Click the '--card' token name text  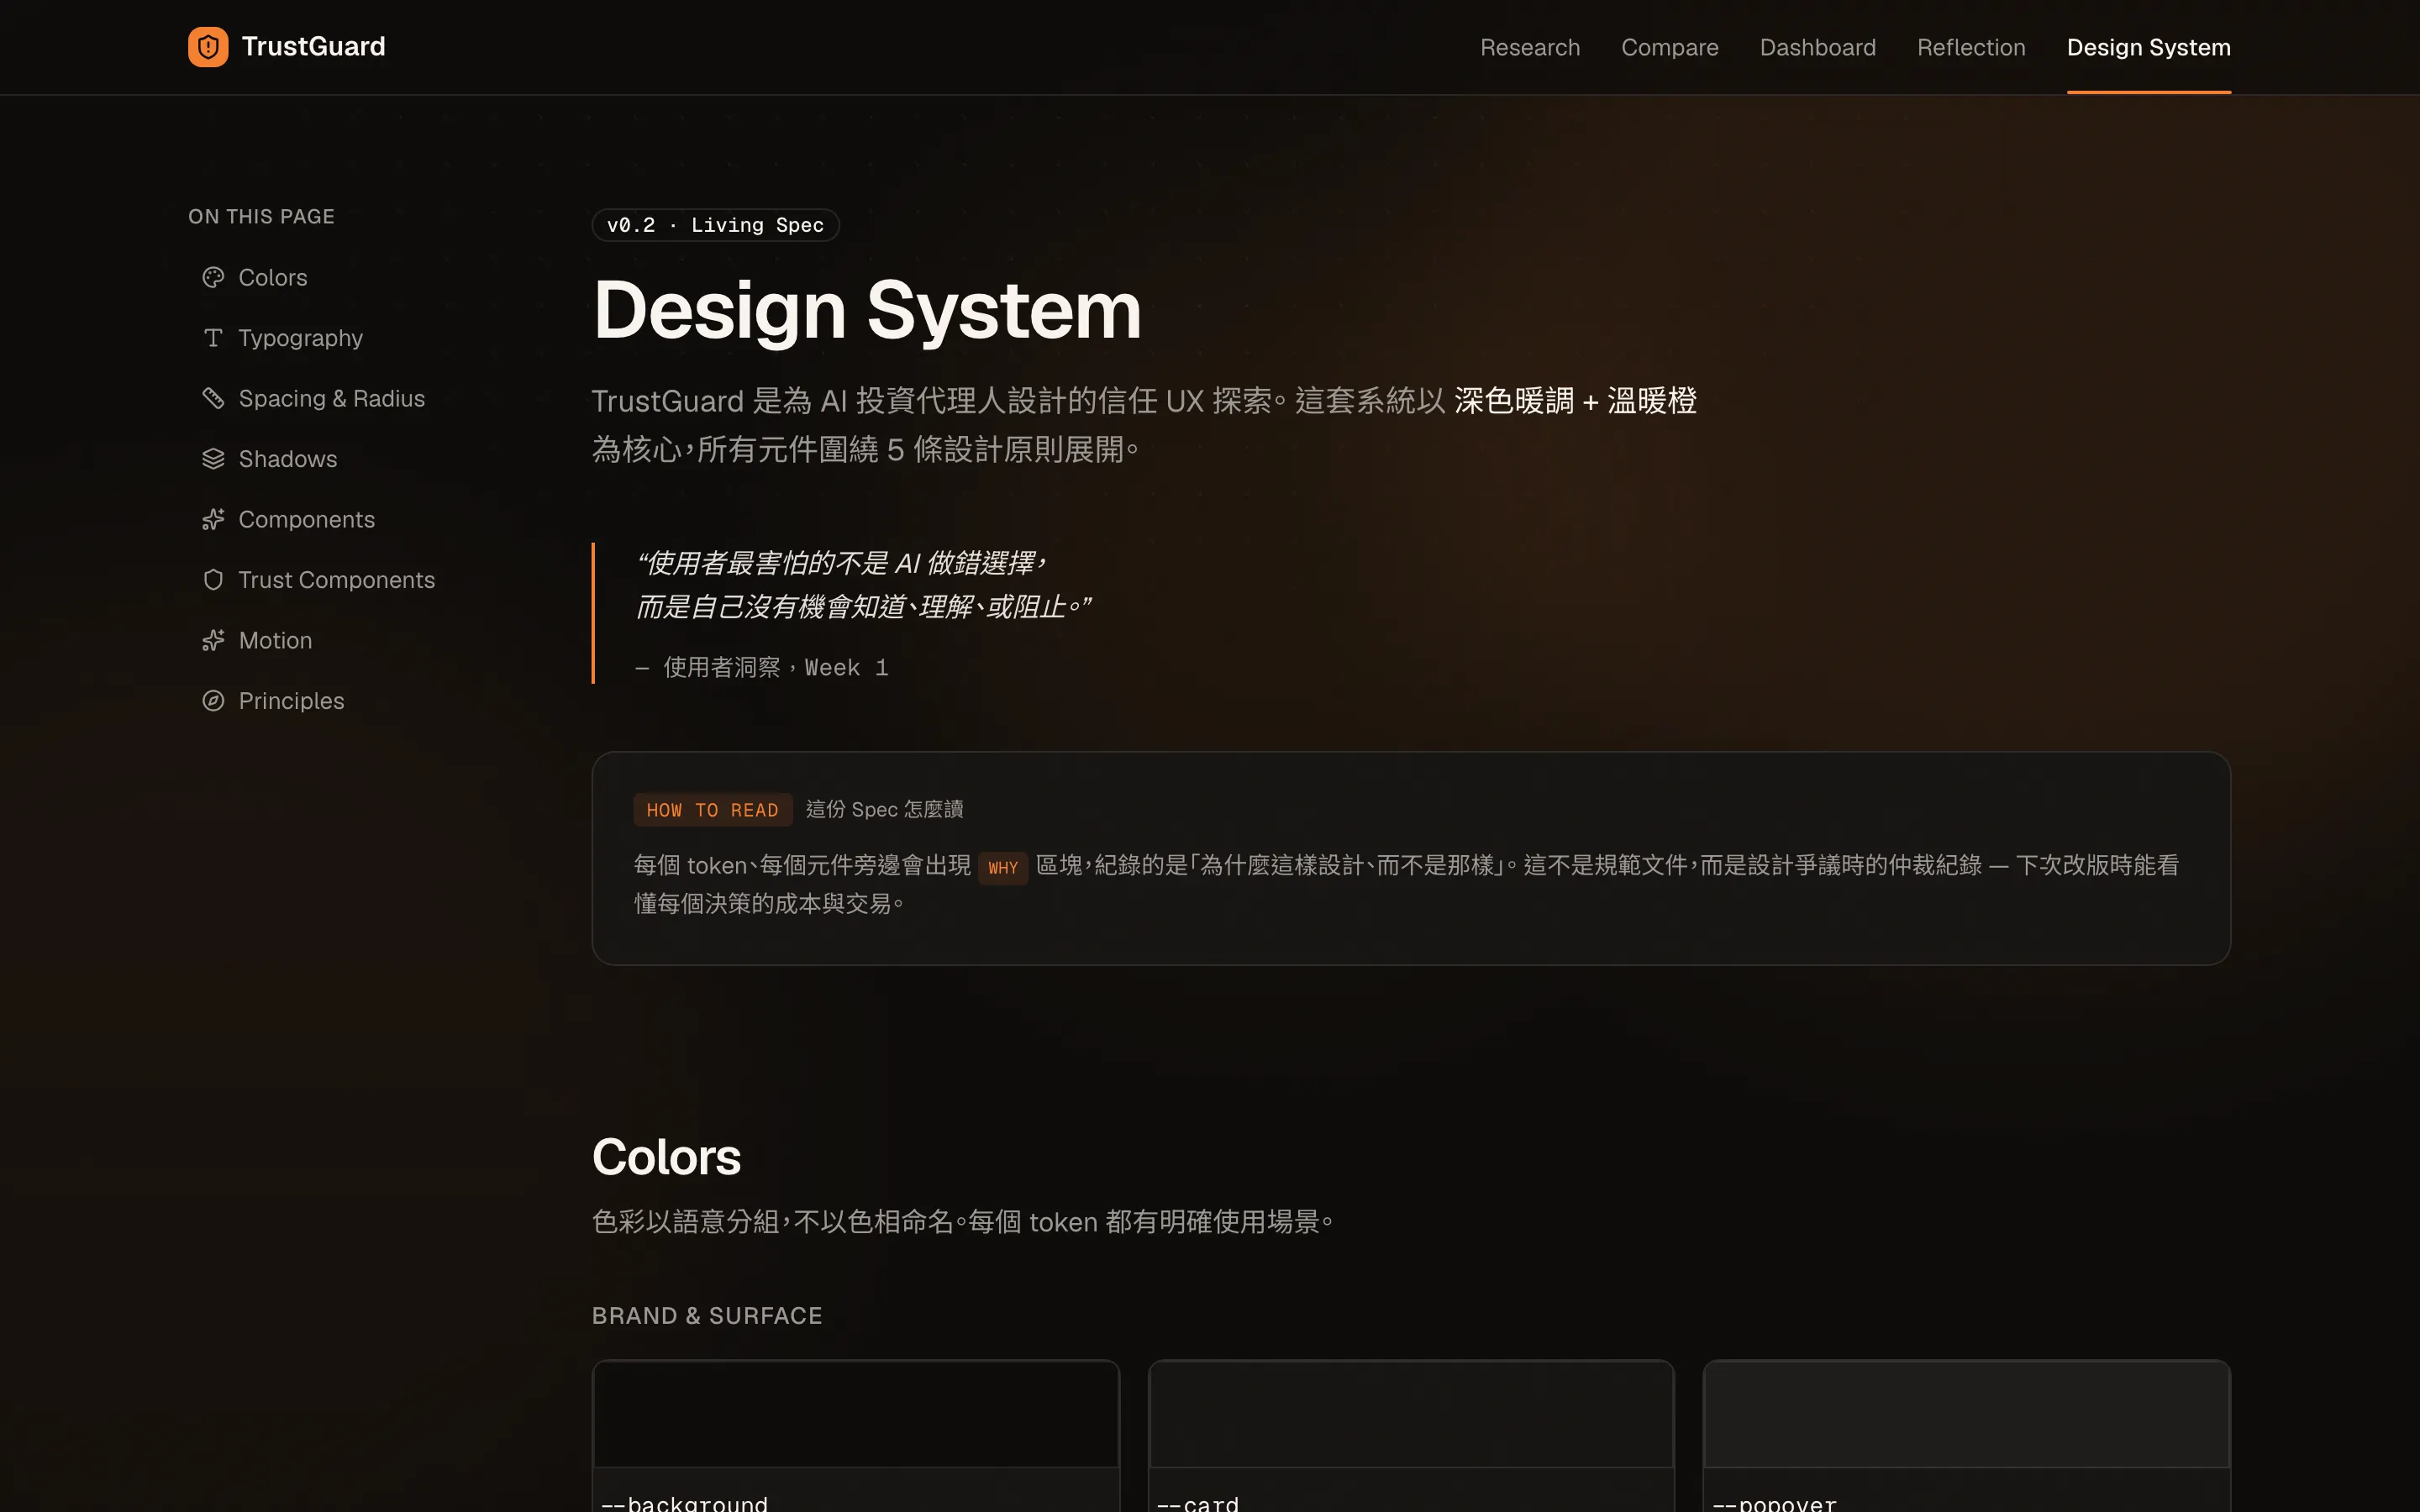coord(1198,1502)
